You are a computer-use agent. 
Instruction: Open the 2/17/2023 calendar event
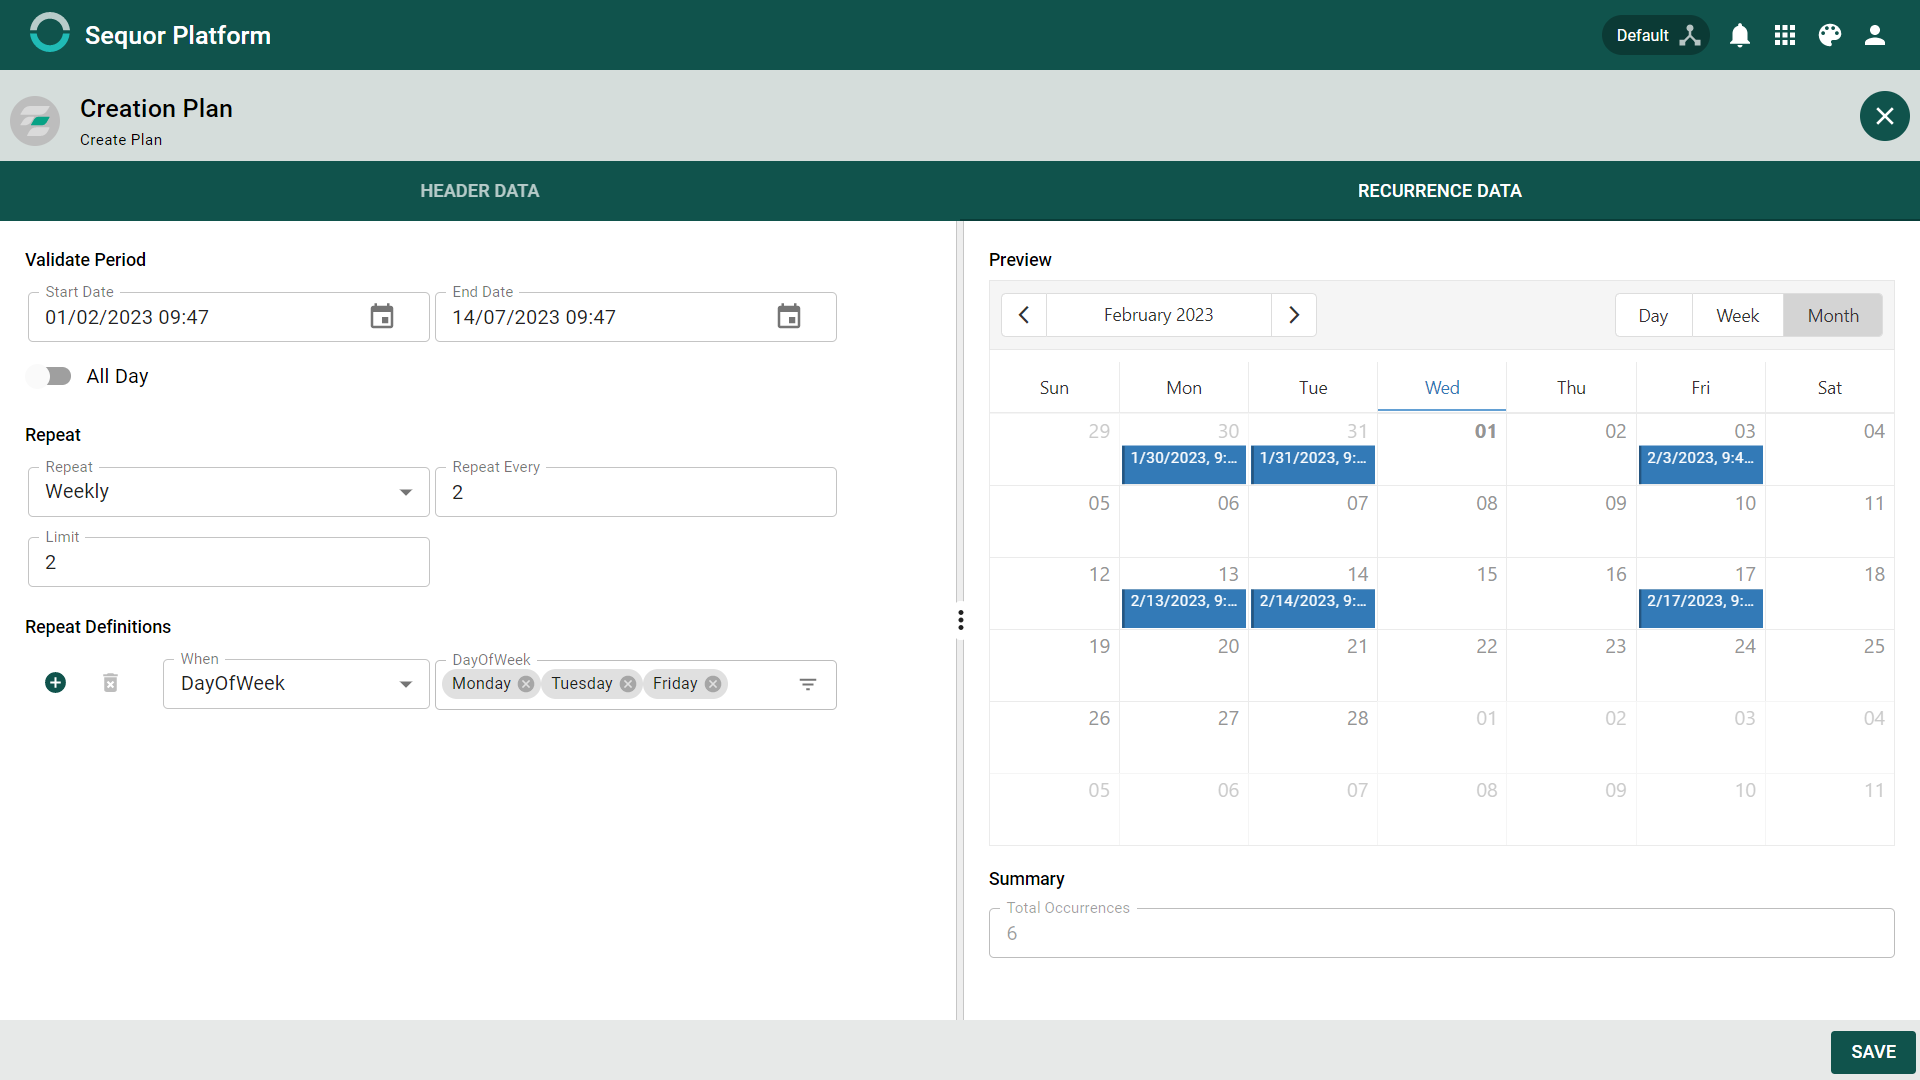[x=1700, y=608]
